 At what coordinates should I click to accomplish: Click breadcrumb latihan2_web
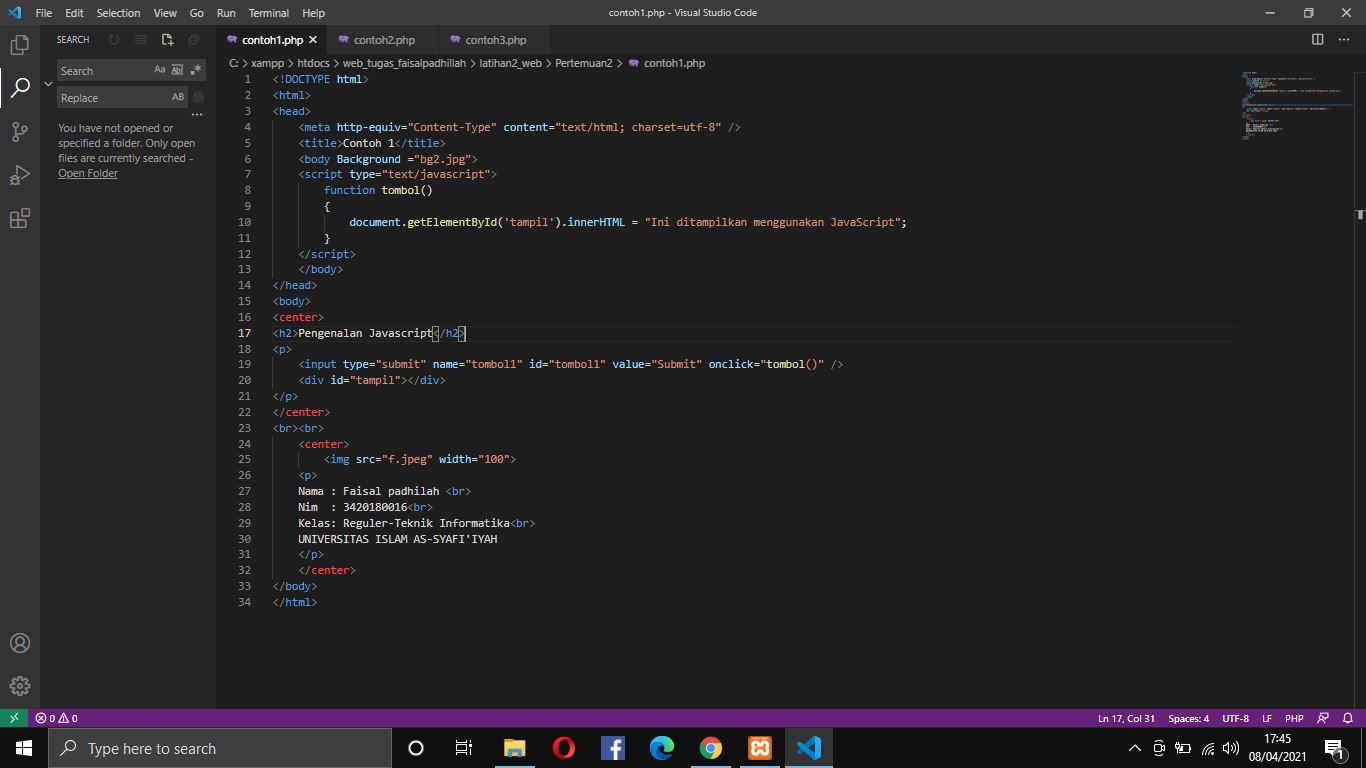coord(511,63)
